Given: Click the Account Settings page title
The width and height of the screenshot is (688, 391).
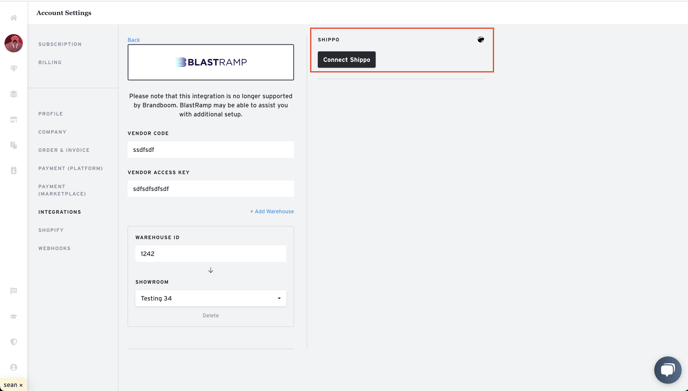Looking at the screenshot, I should tap(64, 13).
